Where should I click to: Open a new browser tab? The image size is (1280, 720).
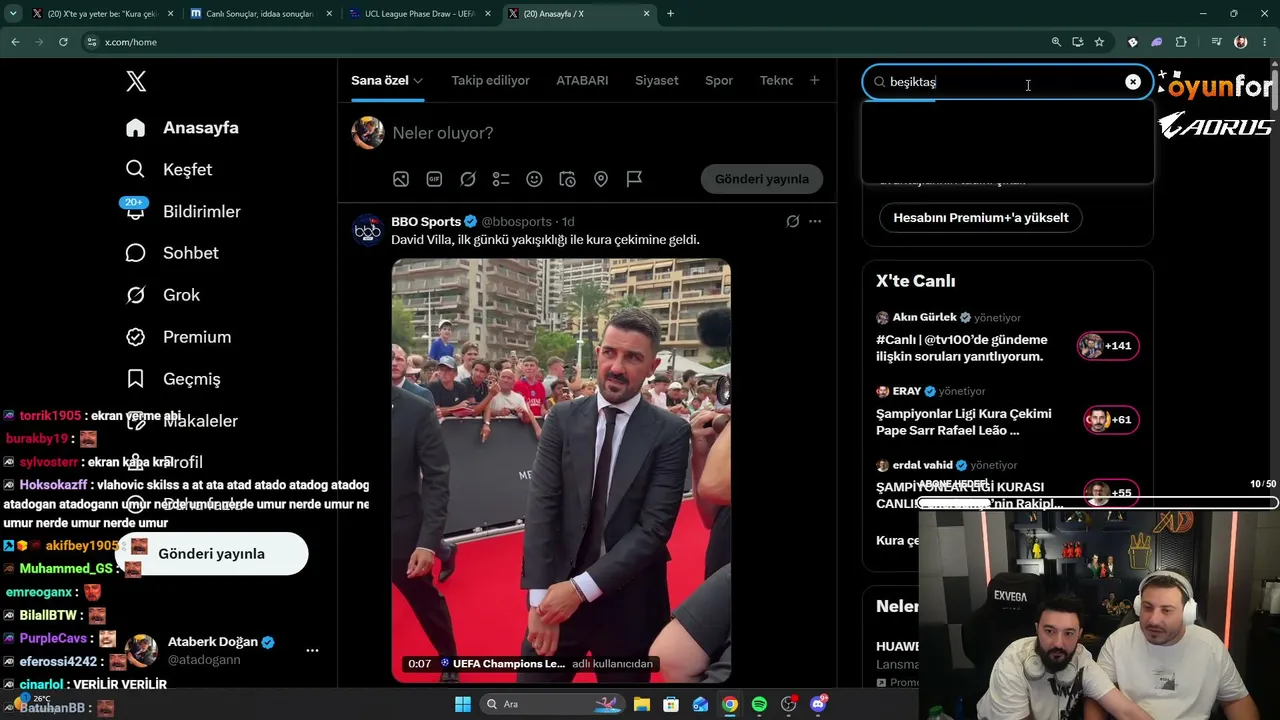tap(670, 14)
